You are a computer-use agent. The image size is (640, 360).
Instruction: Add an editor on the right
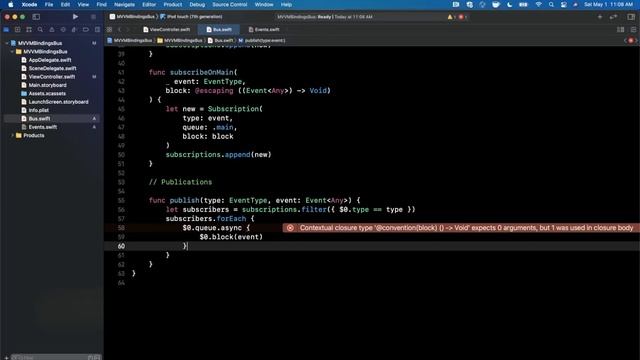point(633,29)
